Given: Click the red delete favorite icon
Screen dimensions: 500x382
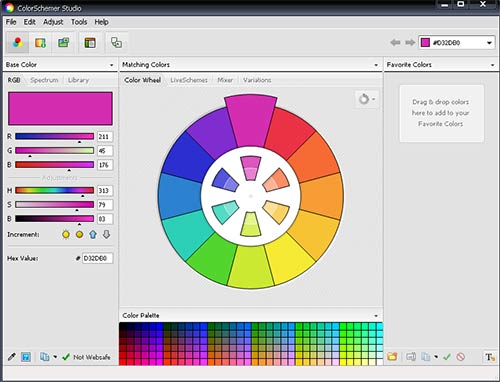Looking at the screenshot, I should [x=461, y=357].
